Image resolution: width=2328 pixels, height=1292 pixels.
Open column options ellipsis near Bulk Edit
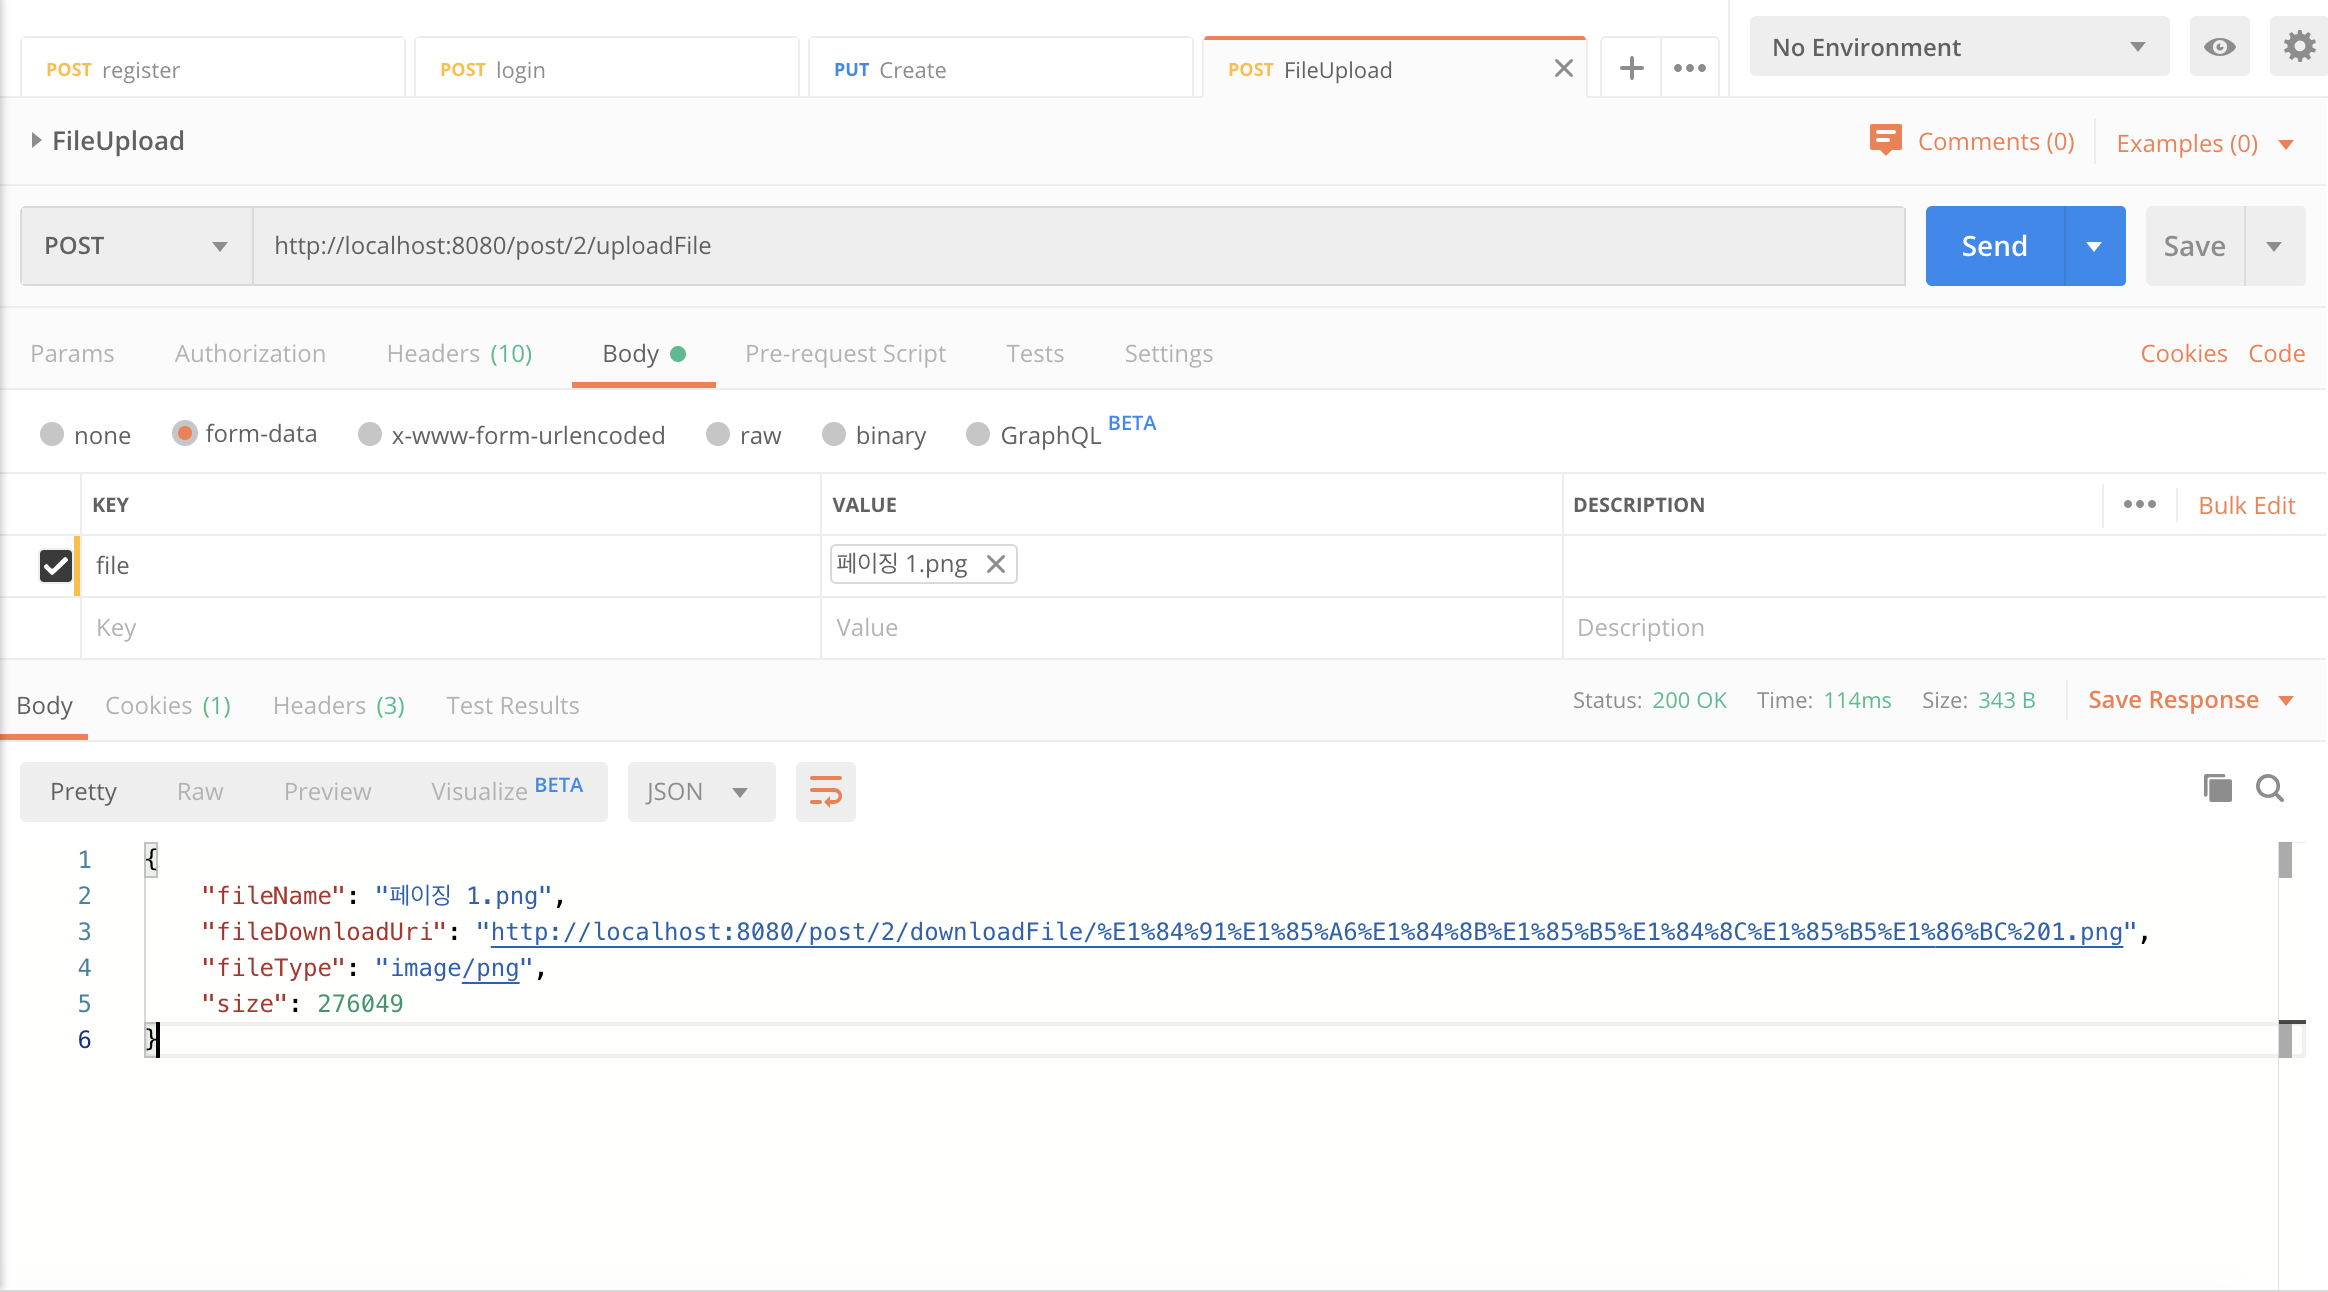2140,504
